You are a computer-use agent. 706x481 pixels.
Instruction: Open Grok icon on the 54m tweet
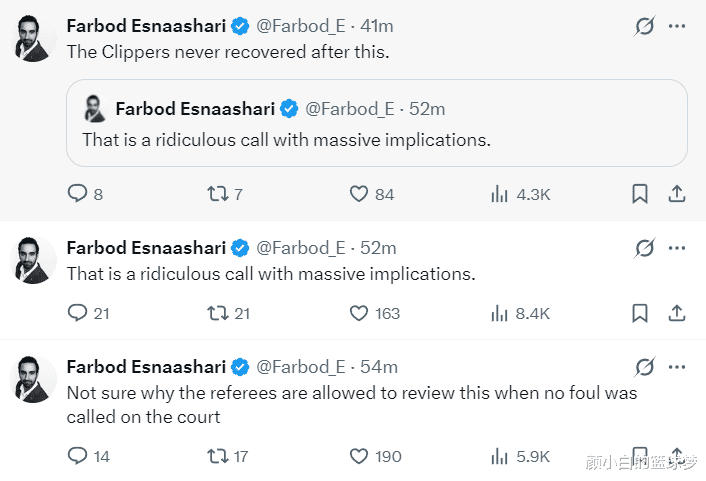coord(645,367)
